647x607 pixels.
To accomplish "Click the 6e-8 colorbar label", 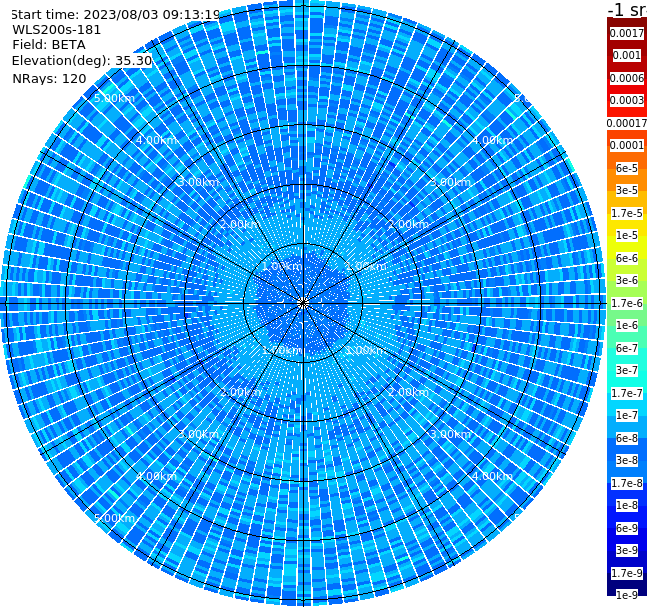I will (627, 438).
